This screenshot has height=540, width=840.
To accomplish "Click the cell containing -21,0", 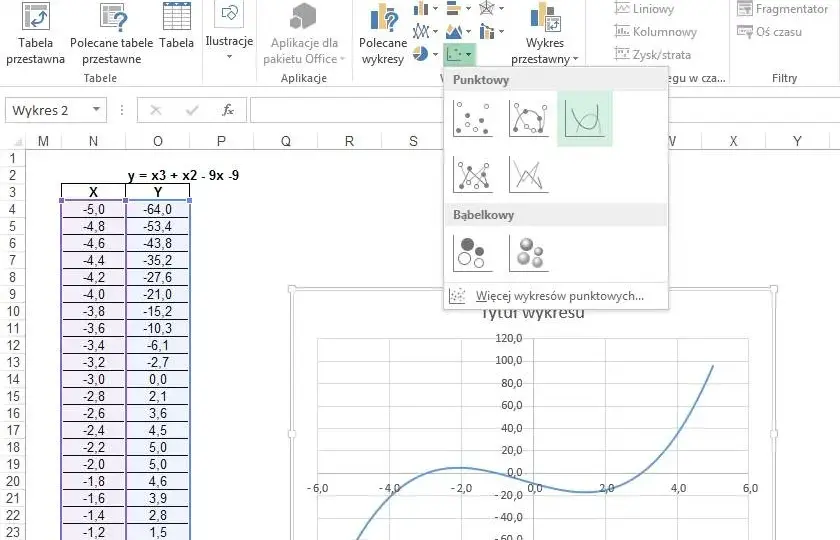I will [x=158, y=294].
